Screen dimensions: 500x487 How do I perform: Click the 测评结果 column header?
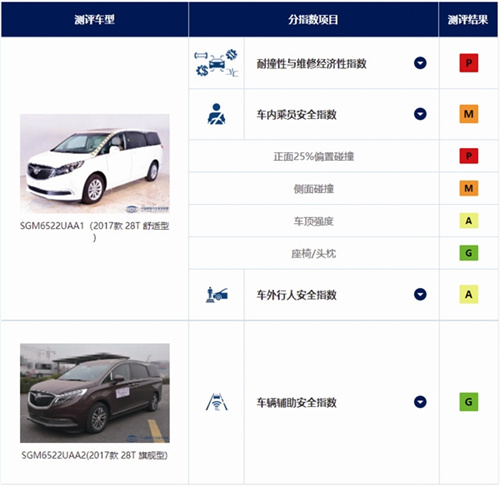[468, 19]
